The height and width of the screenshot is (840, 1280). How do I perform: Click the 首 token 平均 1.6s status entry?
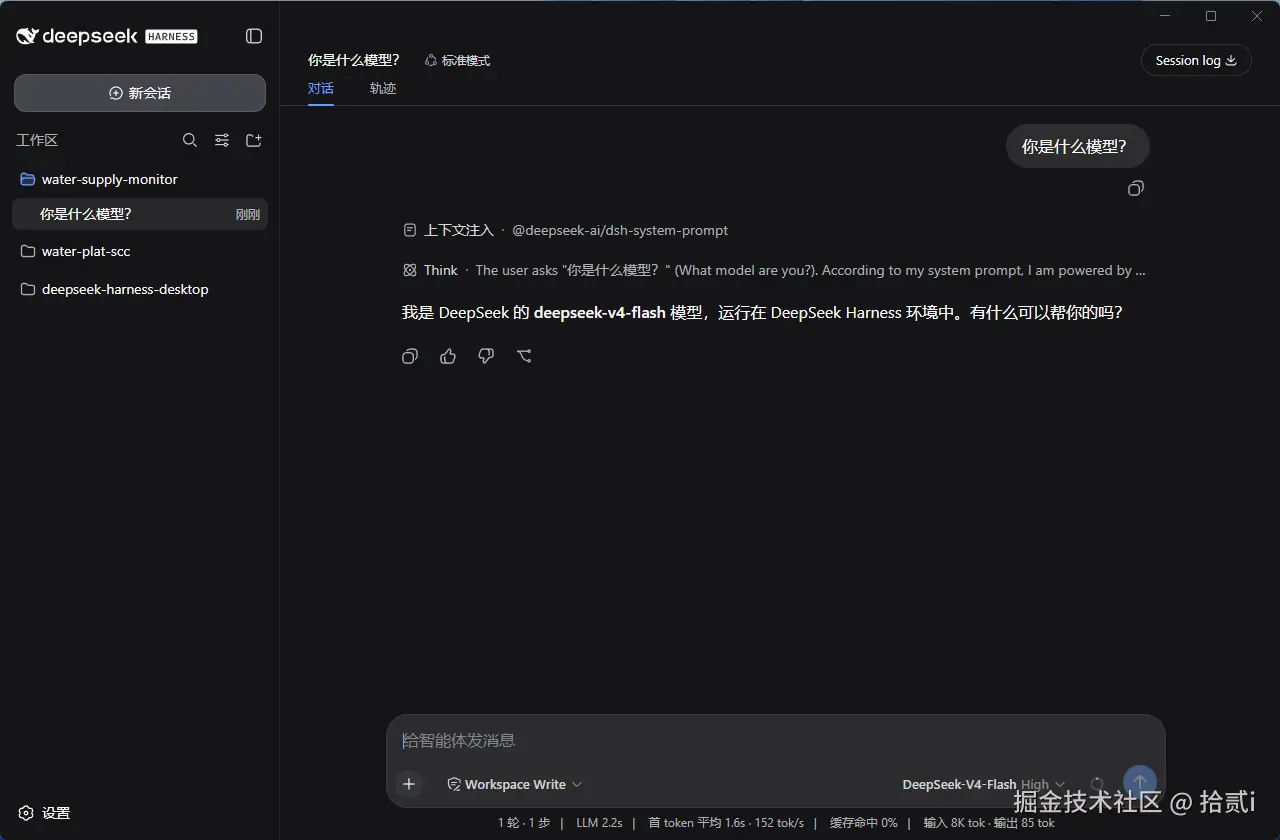point(696,823)
